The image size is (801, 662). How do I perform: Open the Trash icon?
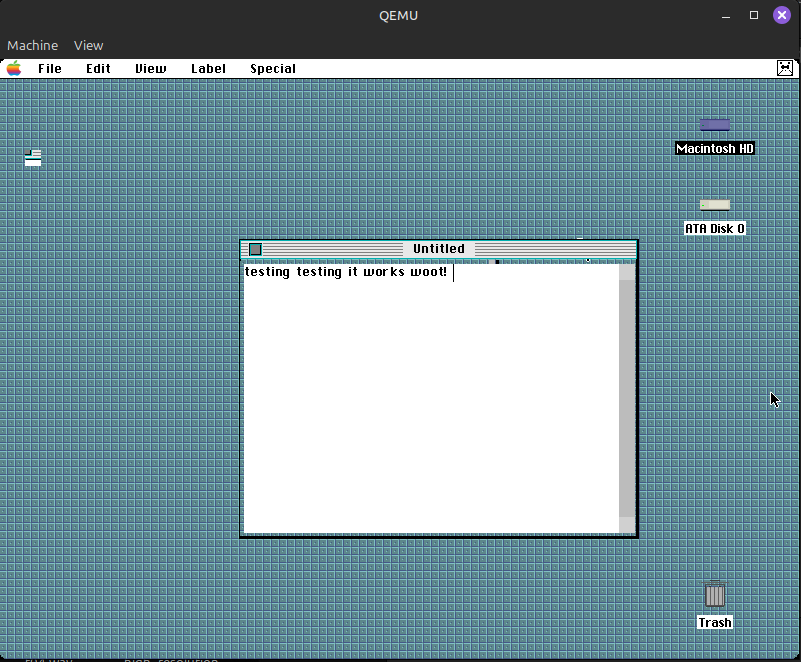coord(714,595)
